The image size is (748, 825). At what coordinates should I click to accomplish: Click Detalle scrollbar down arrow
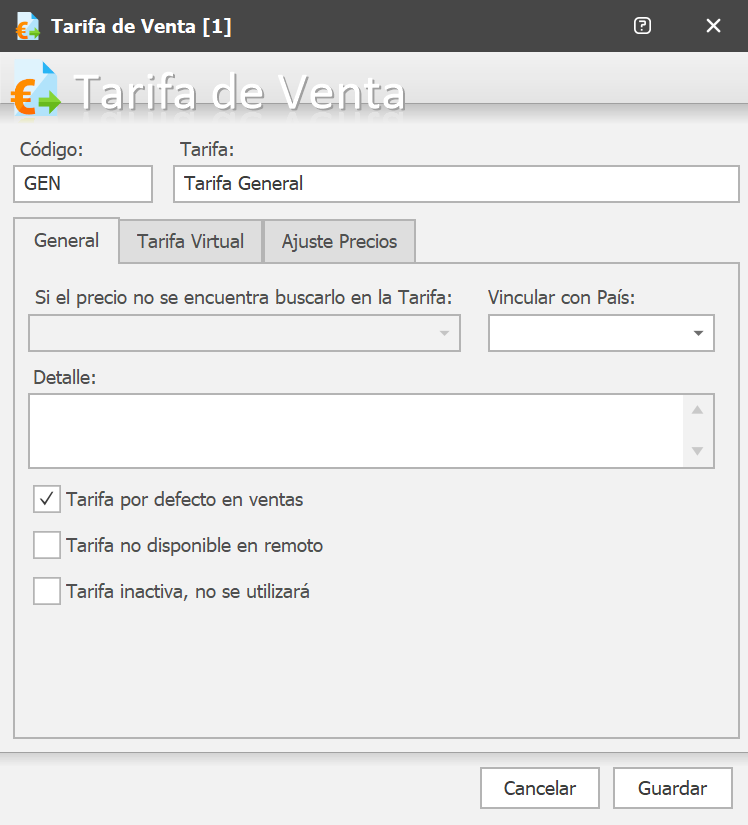[698, 451]
